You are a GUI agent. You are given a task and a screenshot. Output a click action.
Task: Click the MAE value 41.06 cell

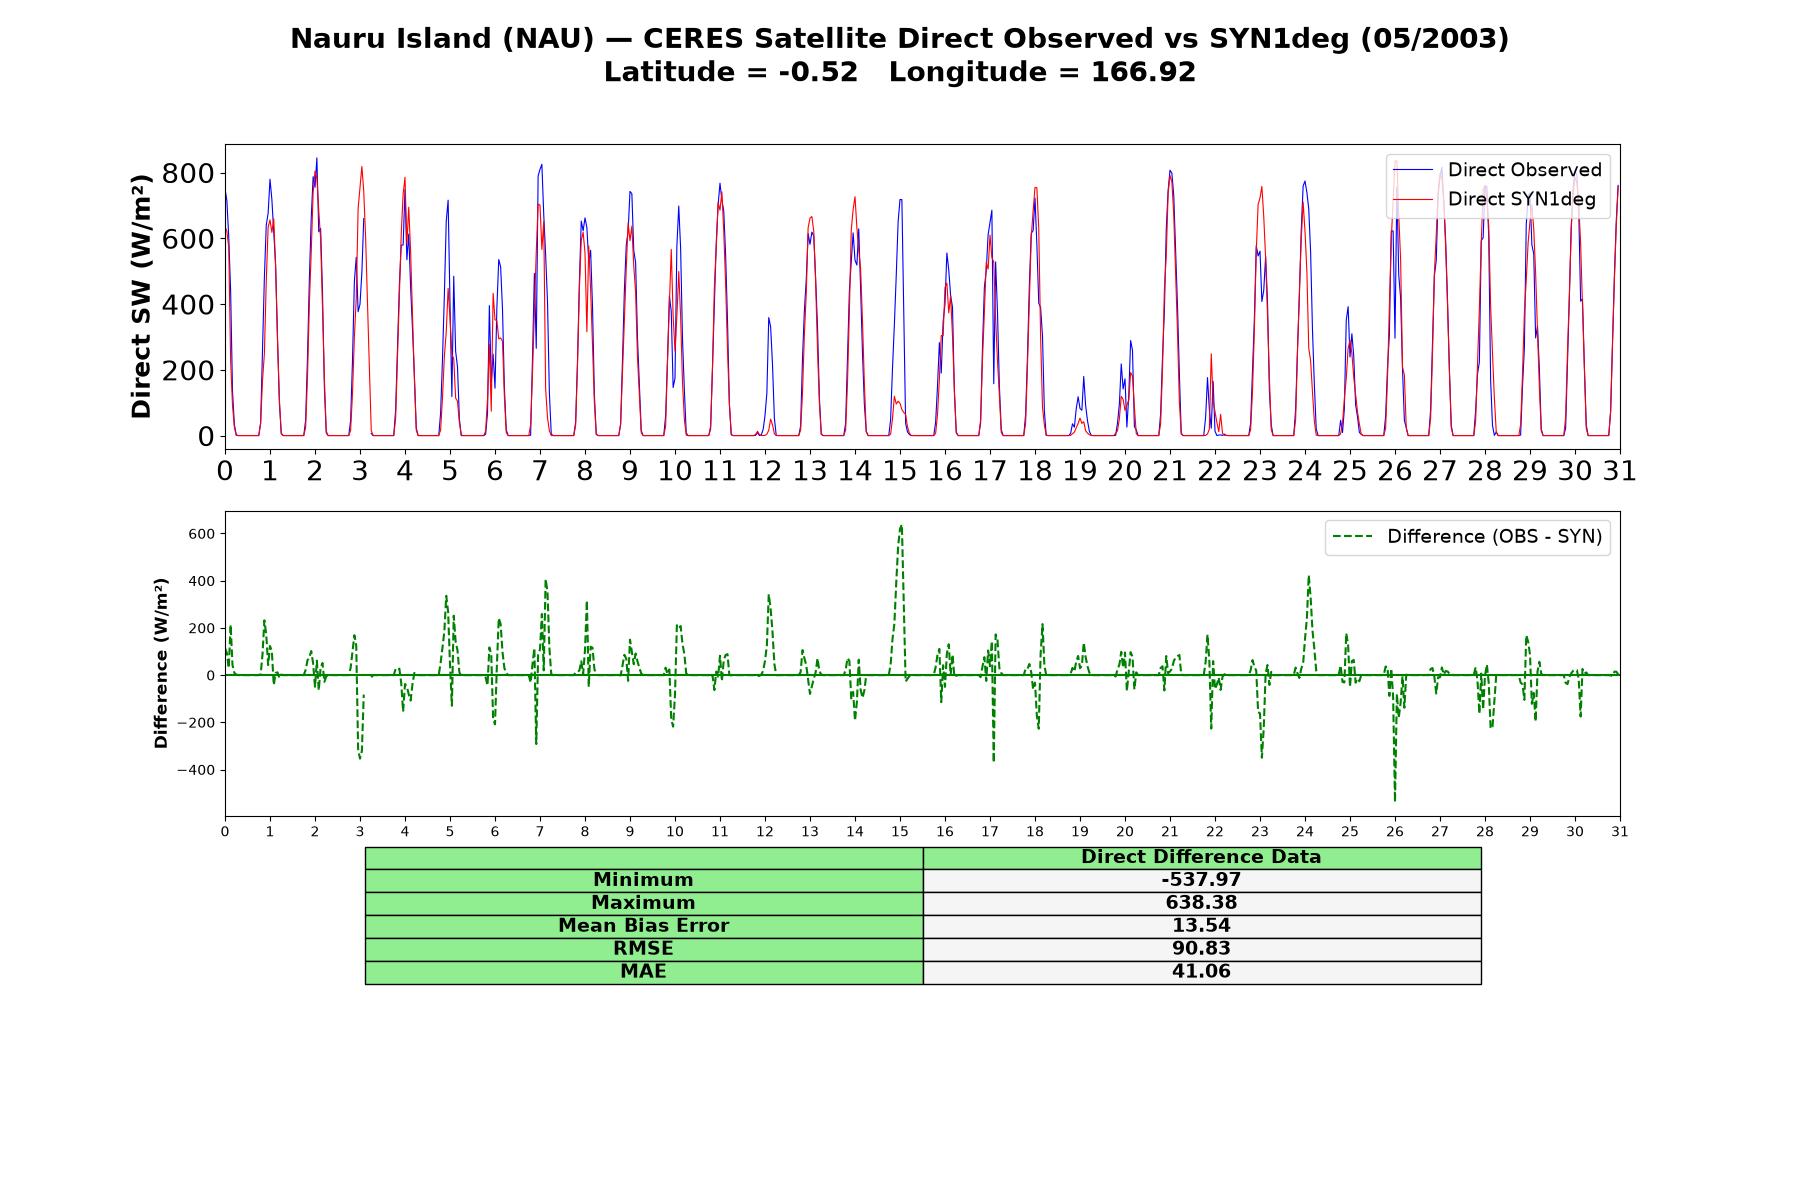click(x=1201, y=972)
